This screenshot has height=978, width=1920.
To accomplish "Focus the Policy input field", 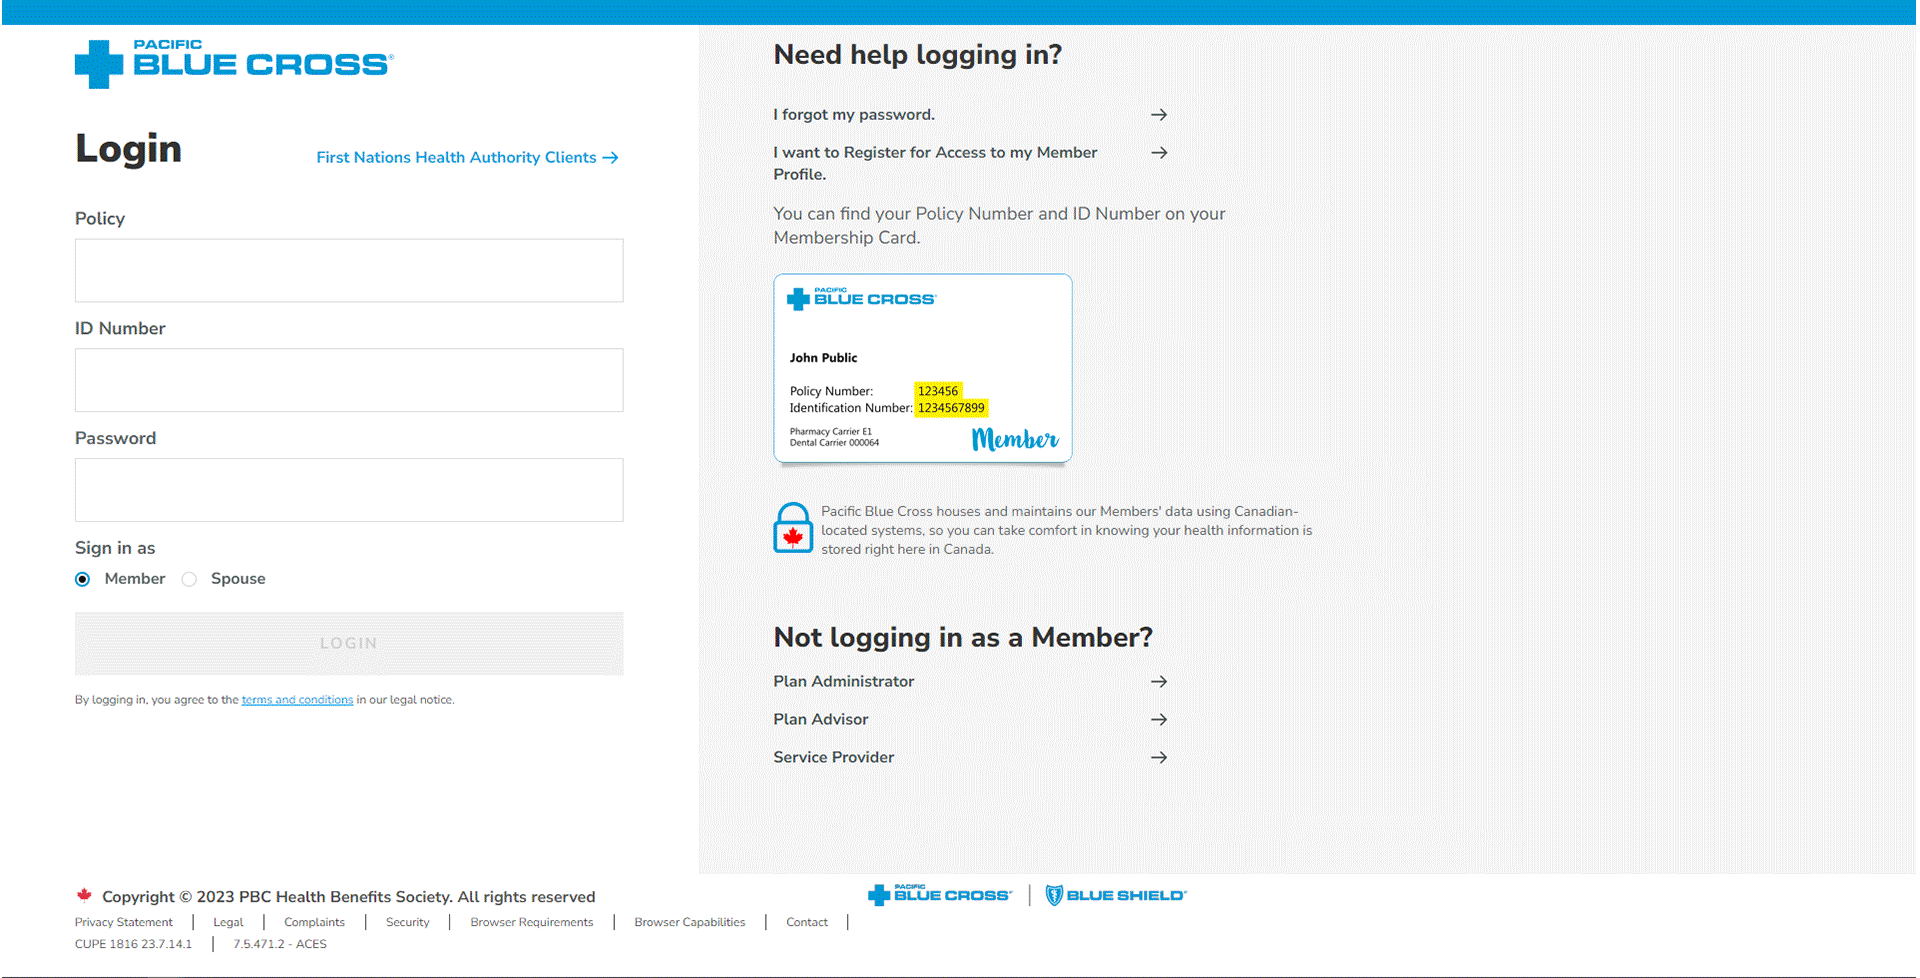I will coord(349,271).
